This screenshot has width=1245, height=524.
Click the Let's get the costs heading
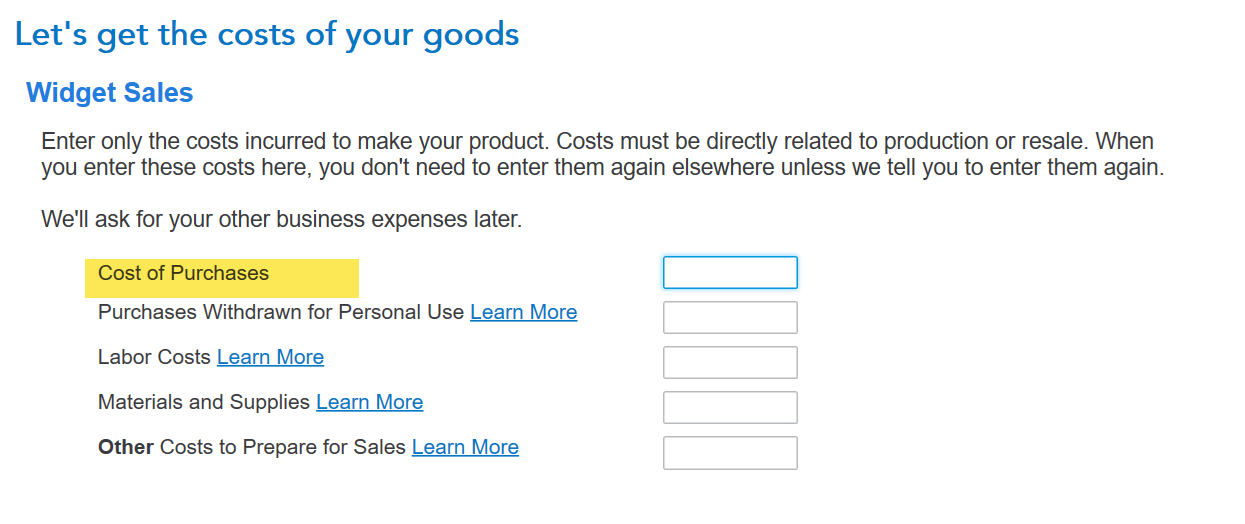[x=267, y=35]
